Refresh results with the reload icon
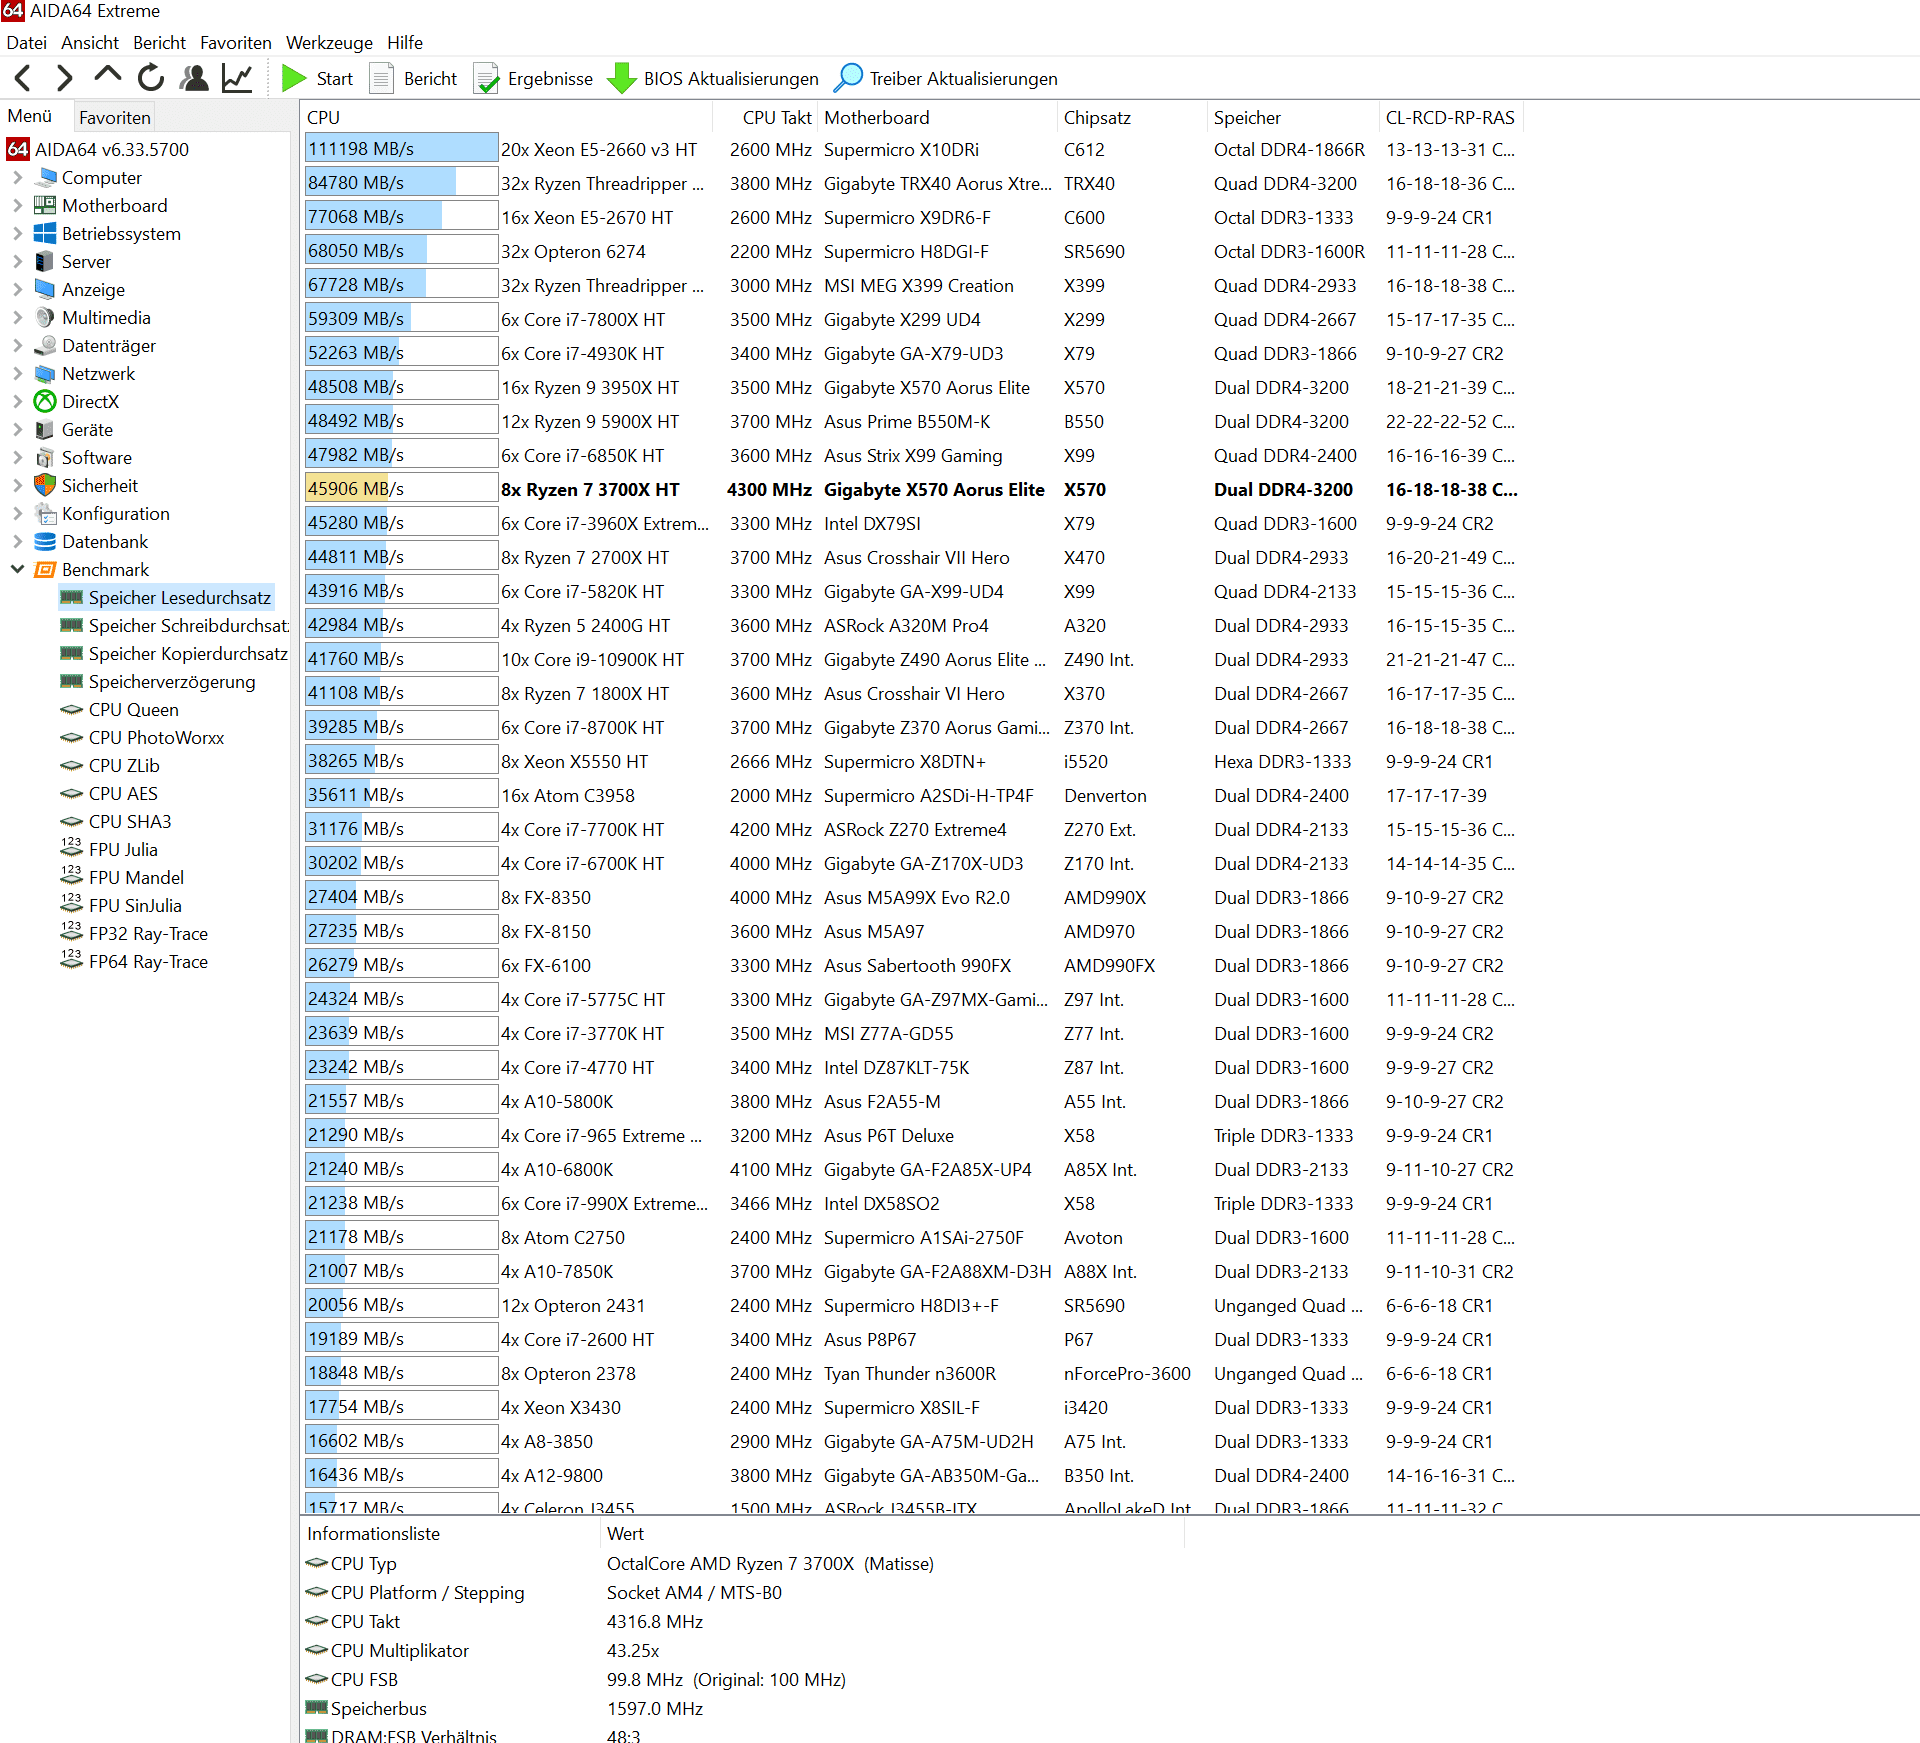 coord(151,78)
